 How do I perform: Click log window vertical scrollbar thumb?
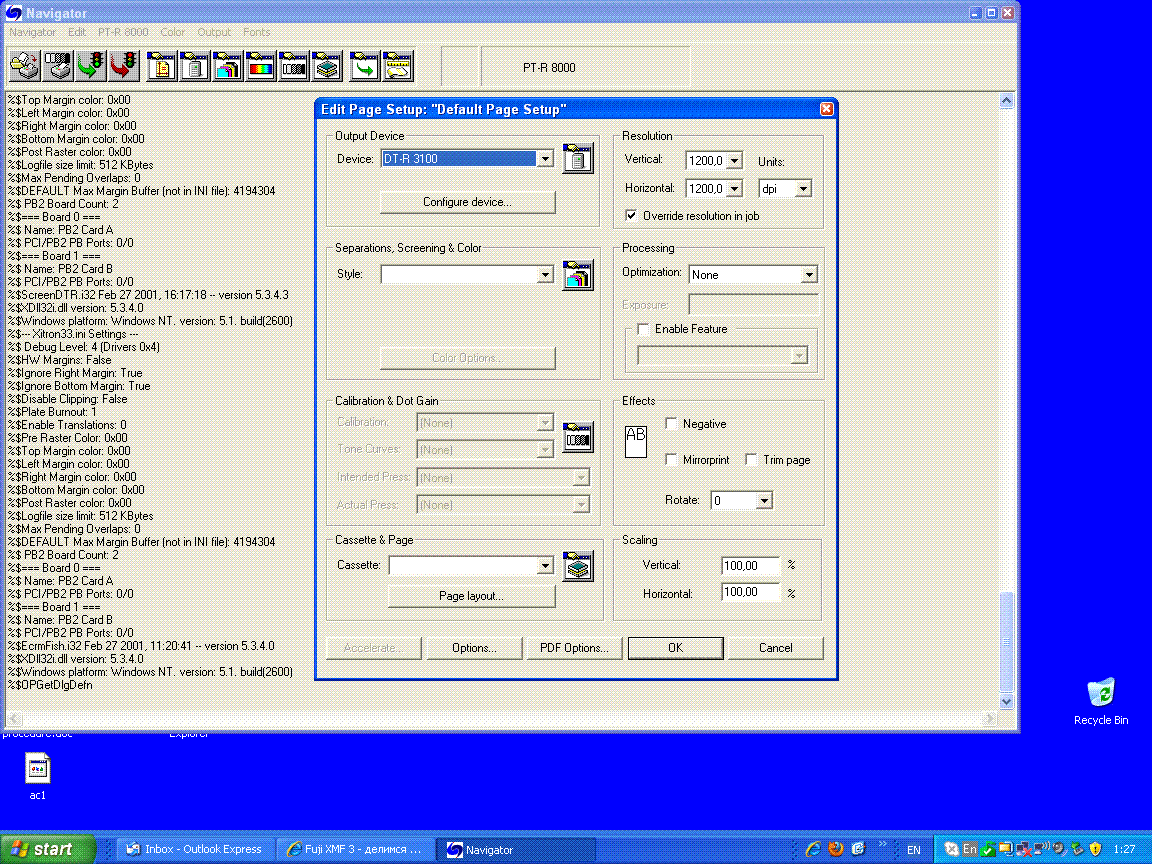click(x=1007, y=641)
